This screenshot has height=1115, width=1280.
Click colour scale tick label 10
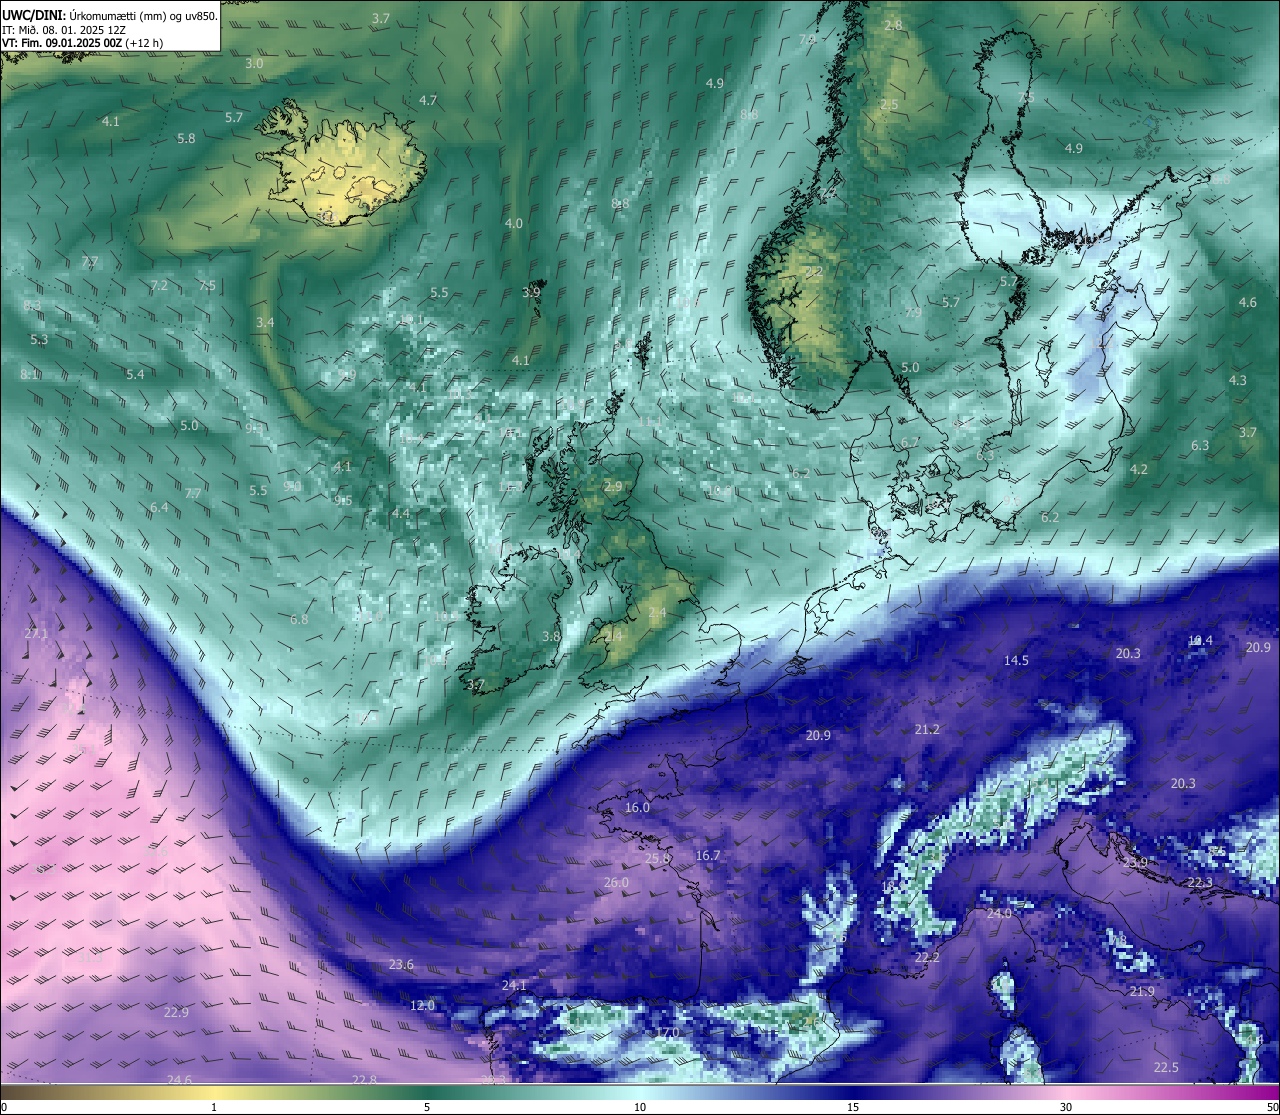click(640, 1107)
